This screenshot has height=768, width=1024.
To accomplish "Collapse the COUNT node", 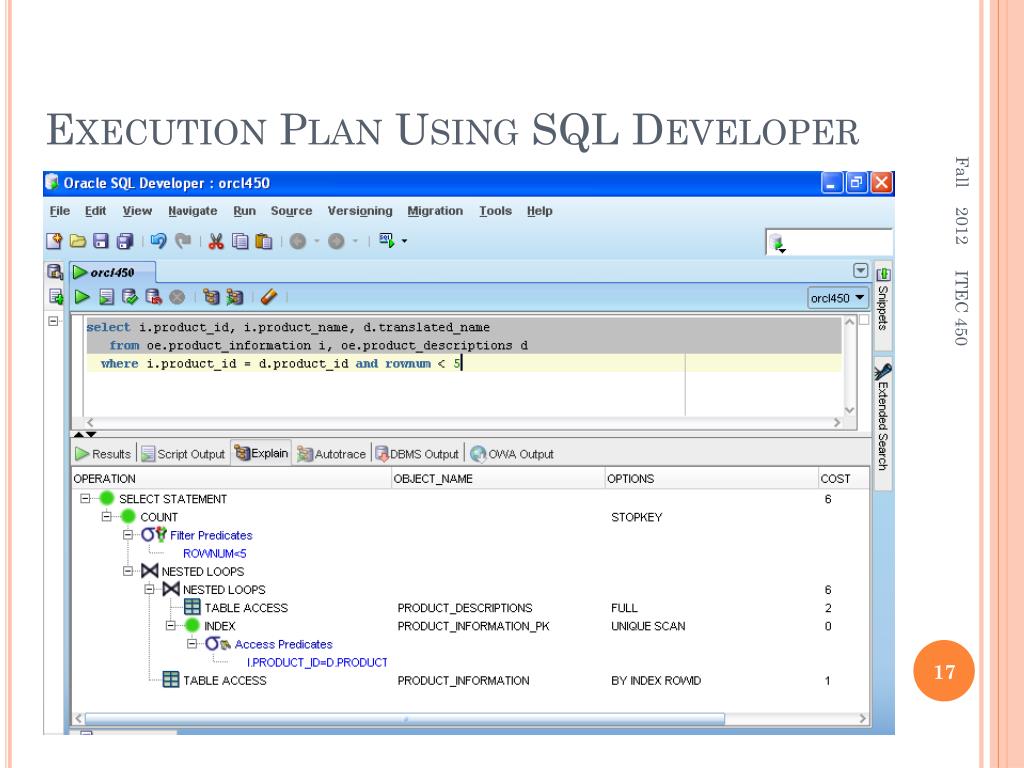I will pyautogui.click(x=106, y=517).
